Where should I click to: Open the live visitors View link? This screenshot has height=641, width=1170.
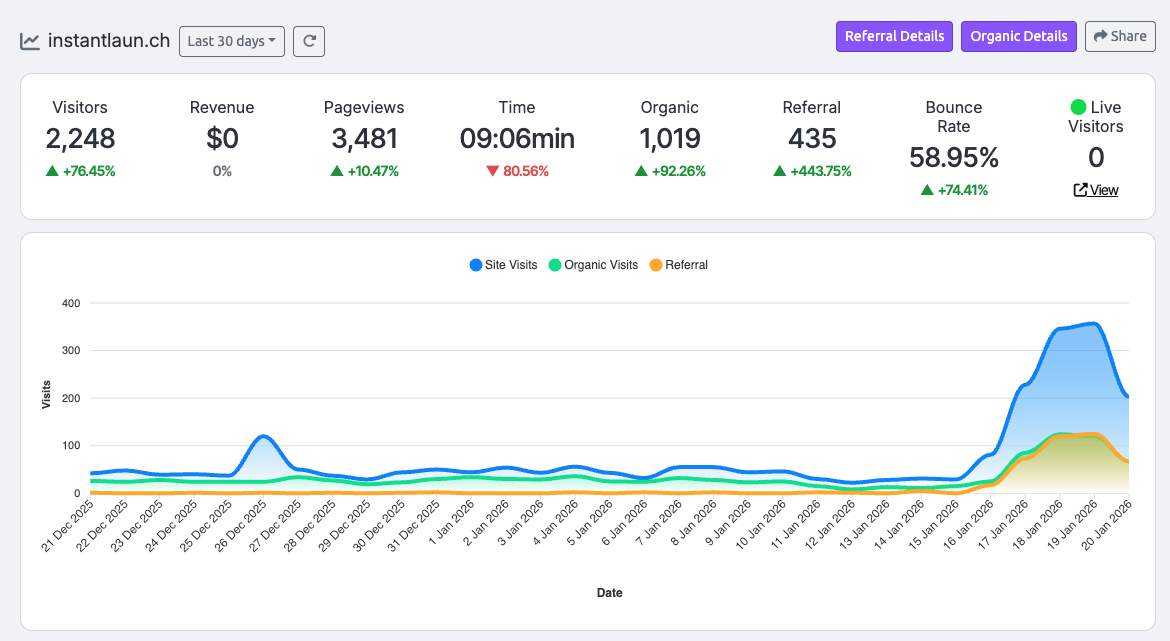tap(1096, 190)
